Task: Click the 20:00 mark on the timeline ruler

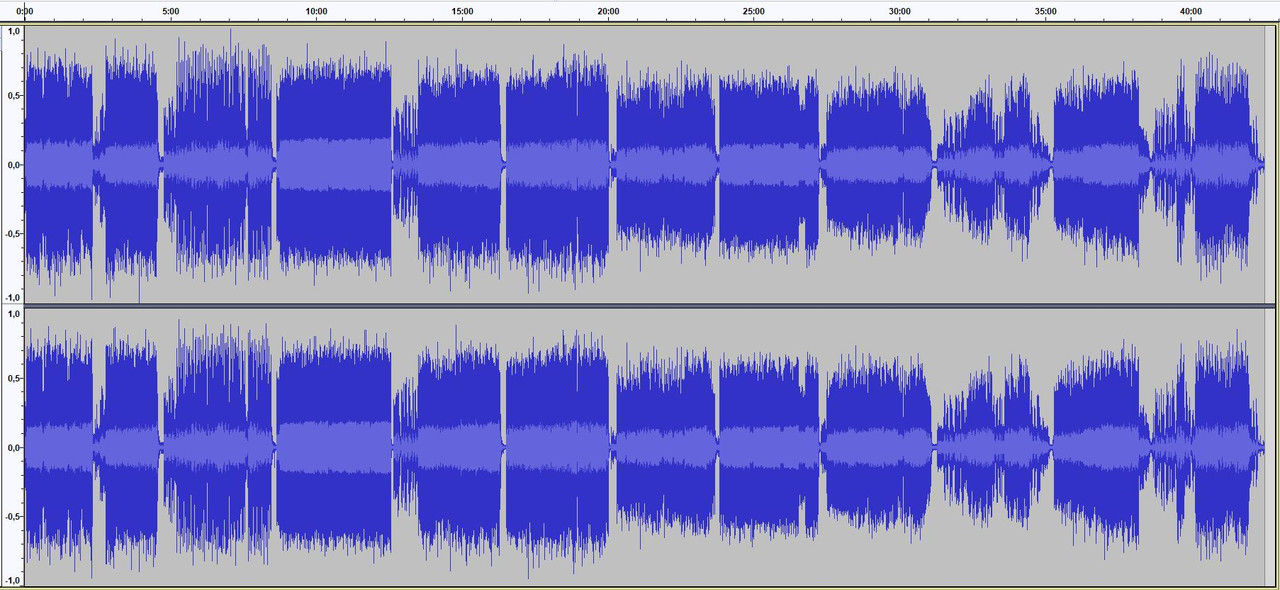Action: (x=608, y=11)
